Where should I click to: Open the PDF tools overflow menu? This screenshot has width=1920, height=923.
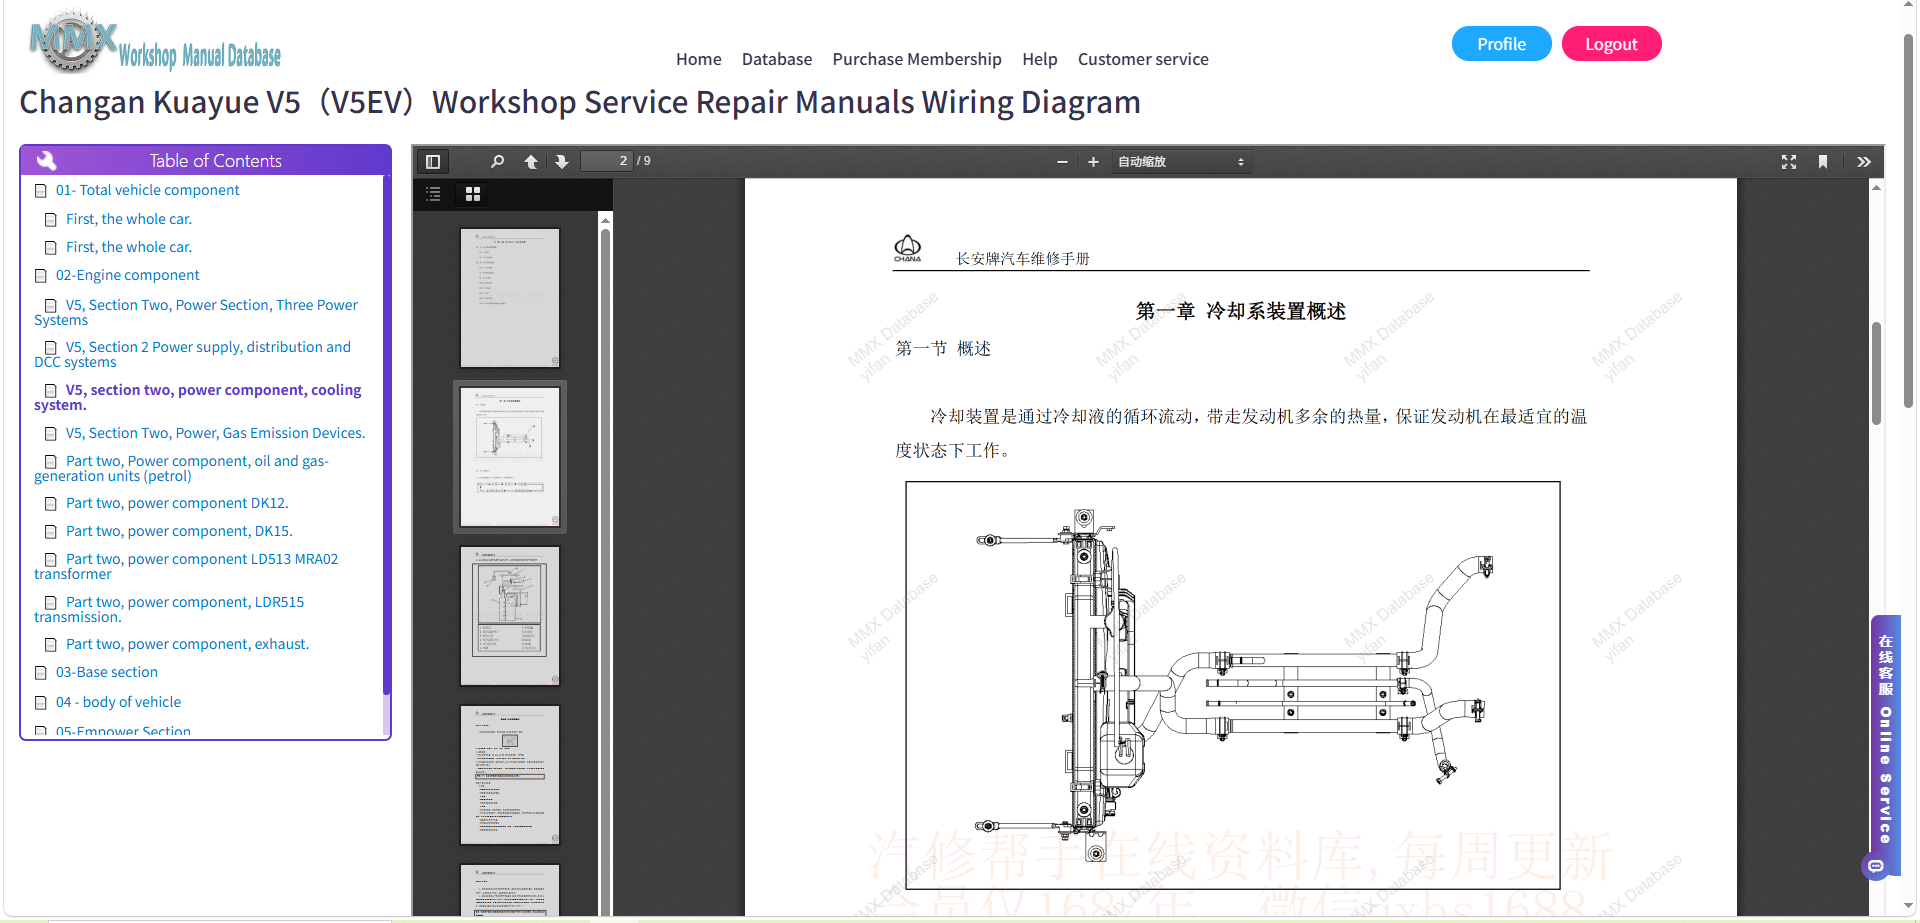1864,162
